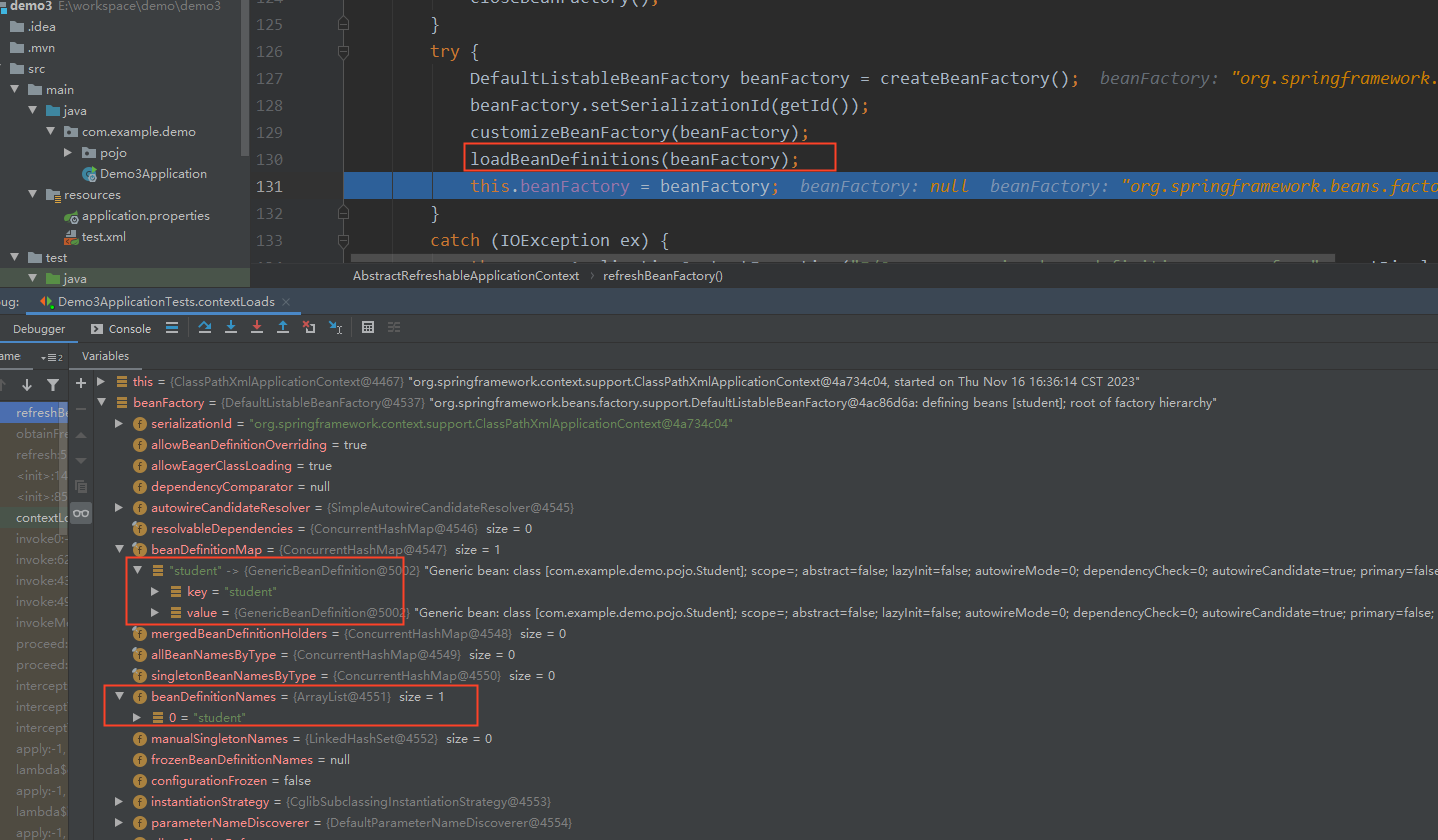Click the Step Into debugger icon
Image resolution: width=1438 pixels, height=840 pixels.
click(231, 327)
